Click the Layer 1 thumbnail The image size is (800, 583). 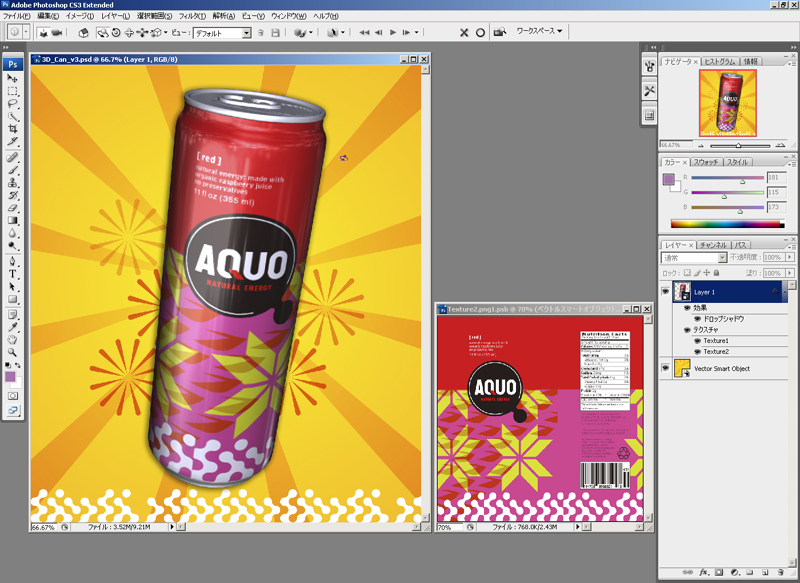click(x=682, y=291)
